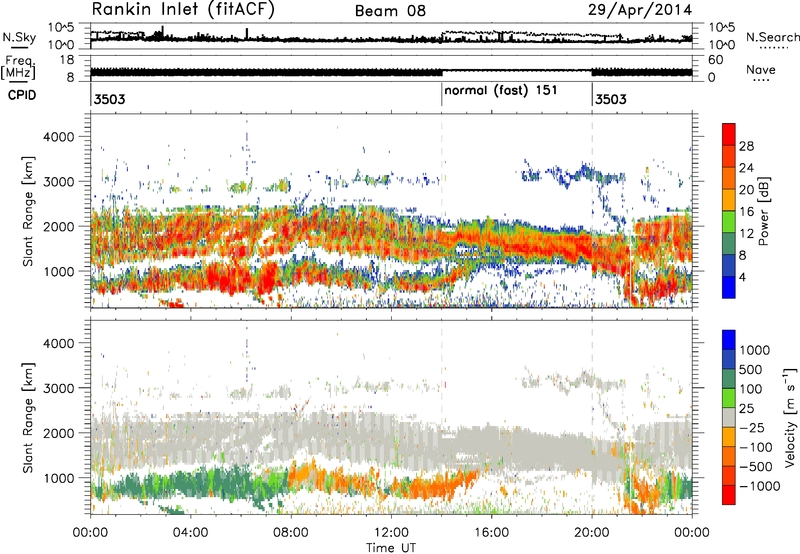Click the '4000' tick in the power panel

point(58,137)
